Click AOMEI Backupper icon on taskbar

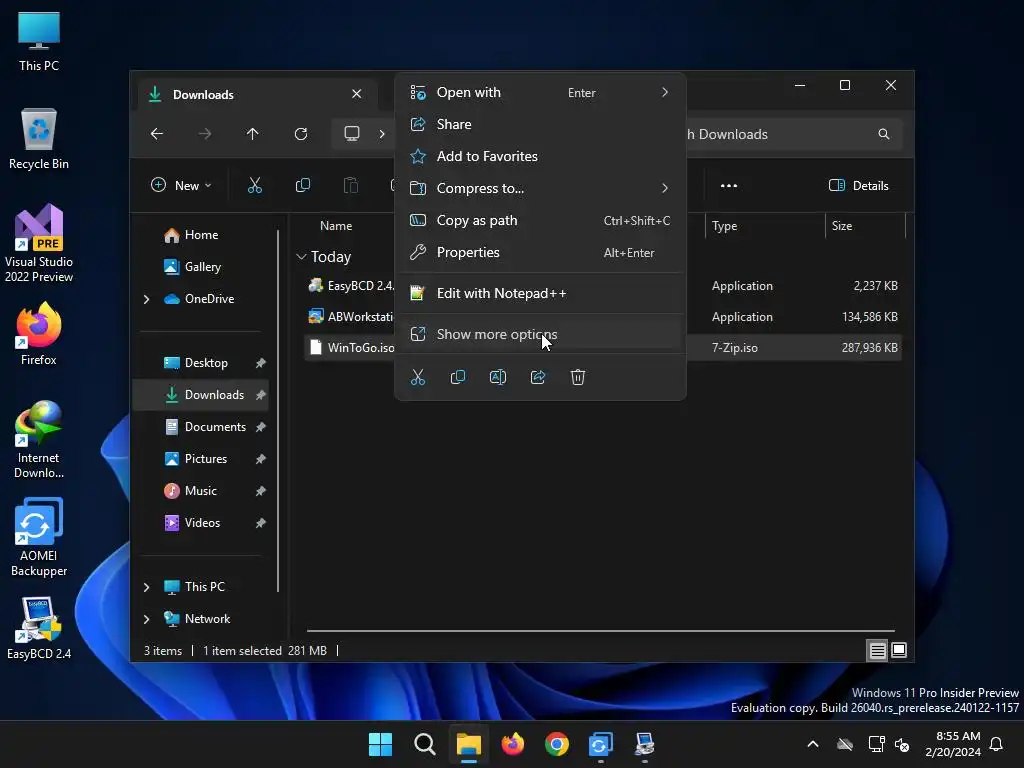pos(601,744)
